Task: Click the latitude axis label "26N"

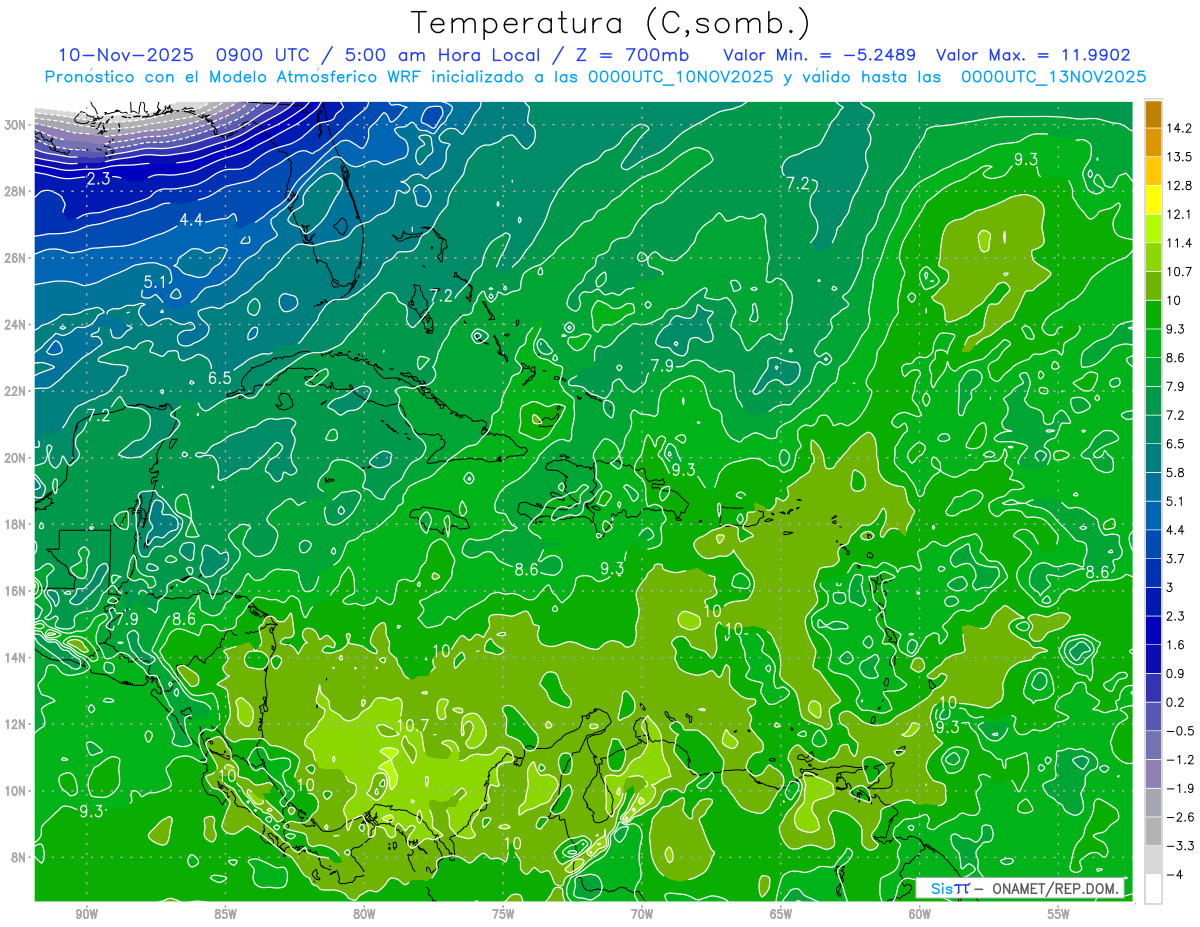Action: (x=16, y=258)
